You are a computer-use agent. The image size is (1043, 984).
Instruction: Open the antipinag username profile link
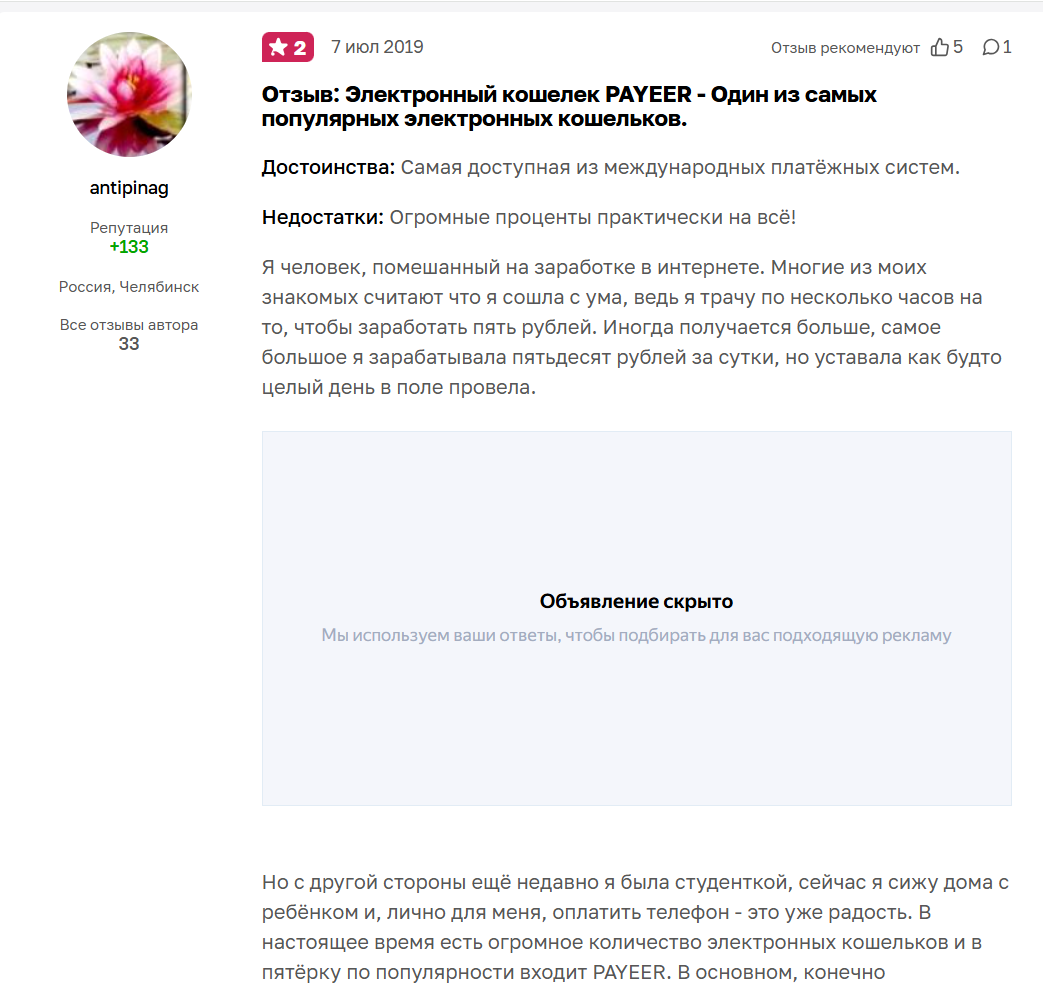[129, 188]
